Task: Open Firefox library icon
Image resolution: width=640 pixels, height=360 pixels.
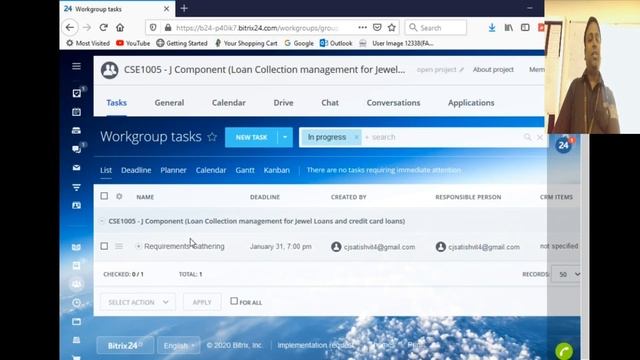Action: [509, 27]
